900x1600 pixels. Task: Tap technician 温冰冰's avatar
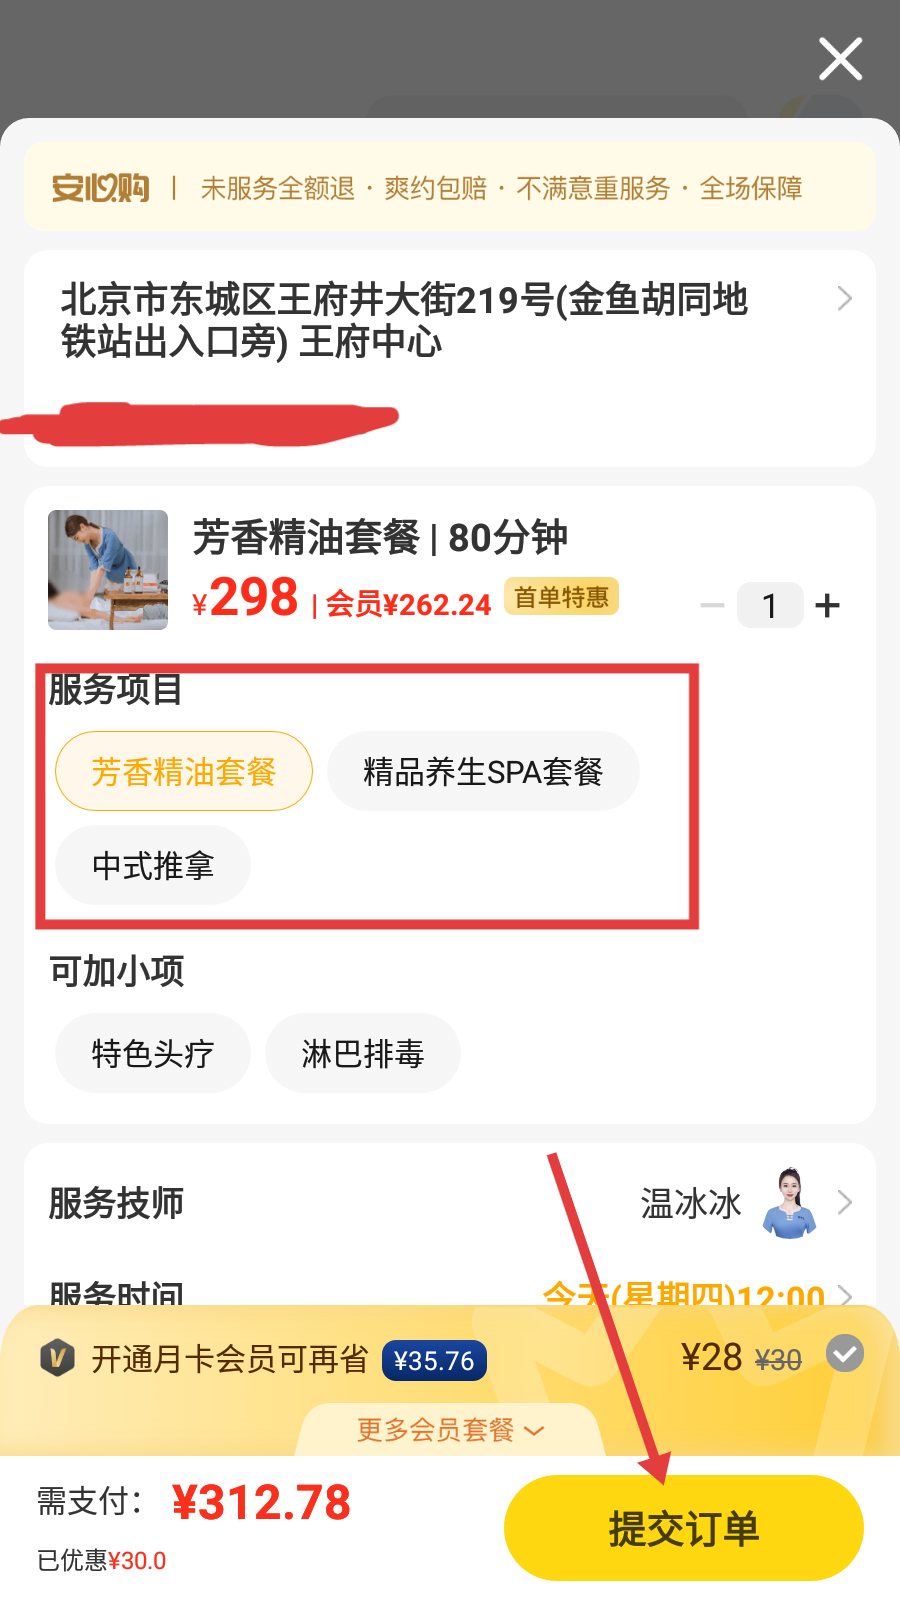(x=790, y=1203)
